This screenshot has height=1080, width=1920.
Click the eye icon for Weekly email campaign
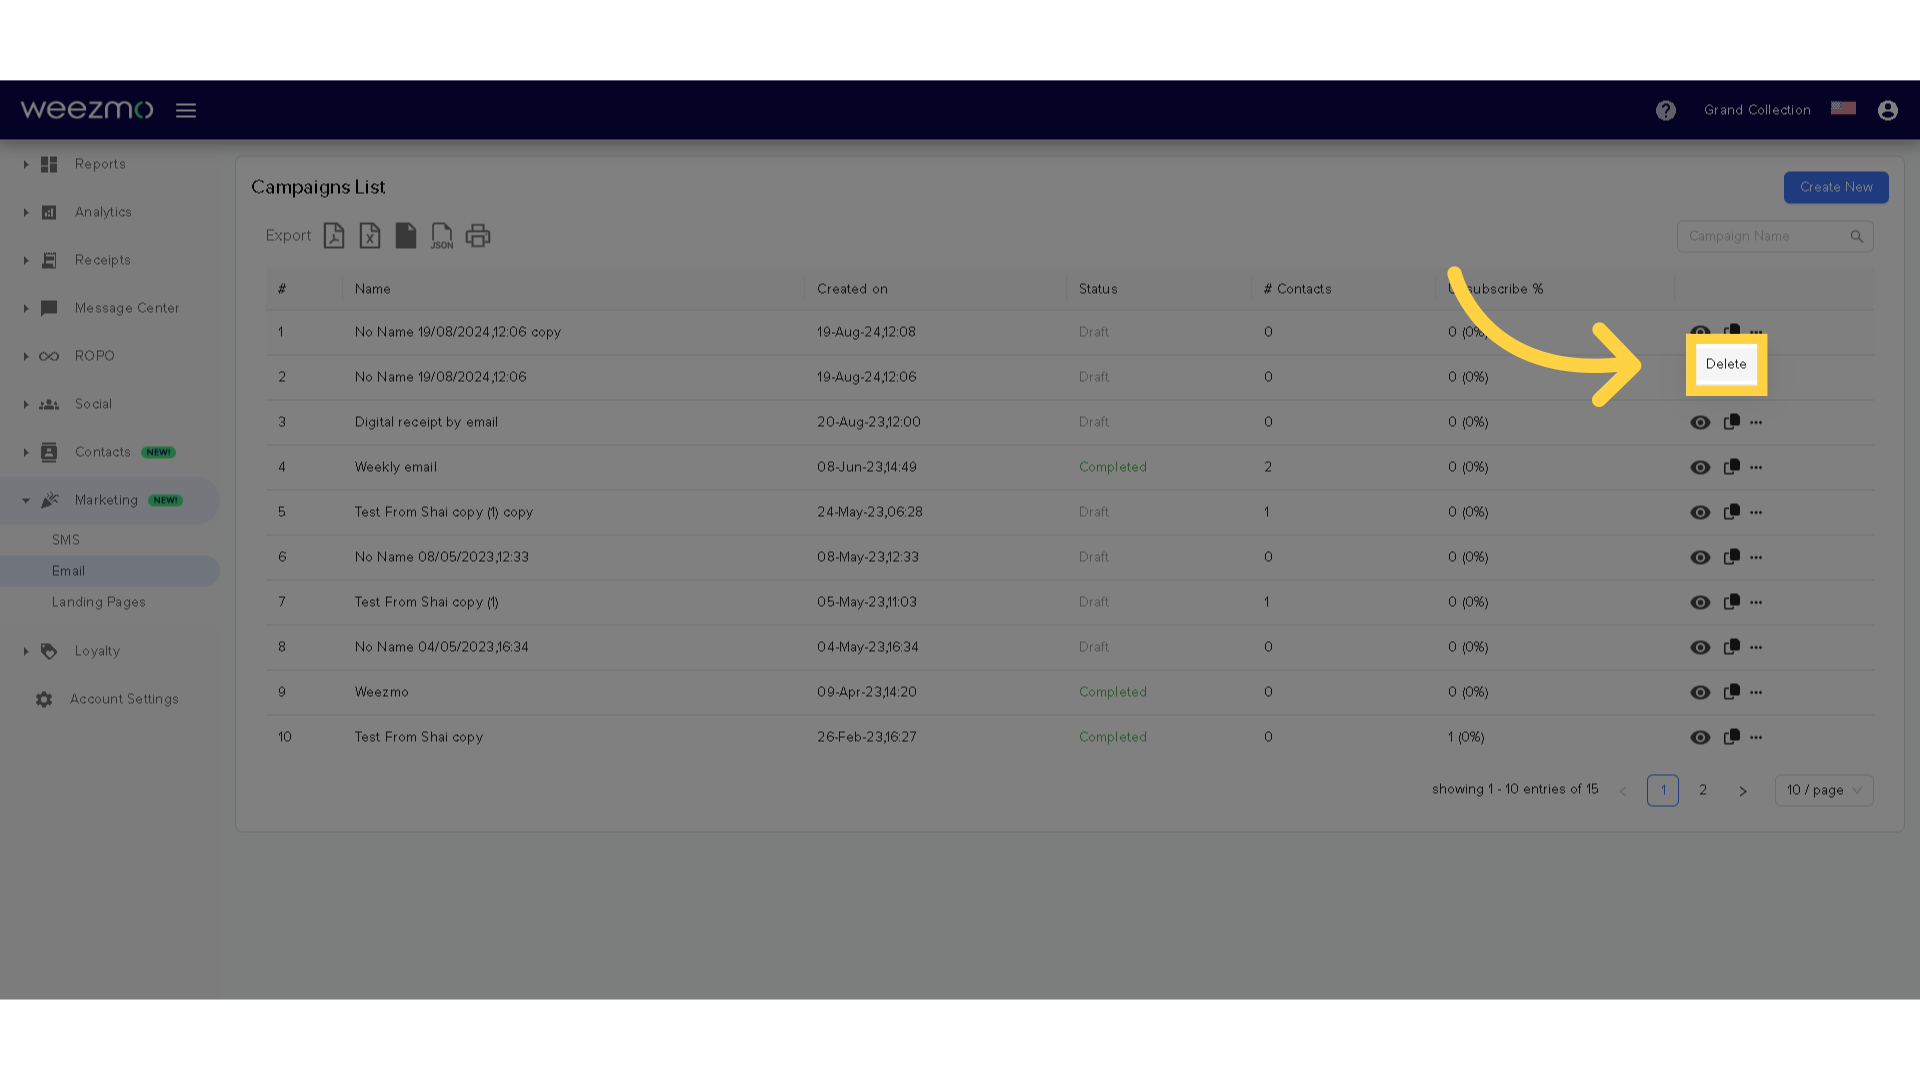point(1700,467)
